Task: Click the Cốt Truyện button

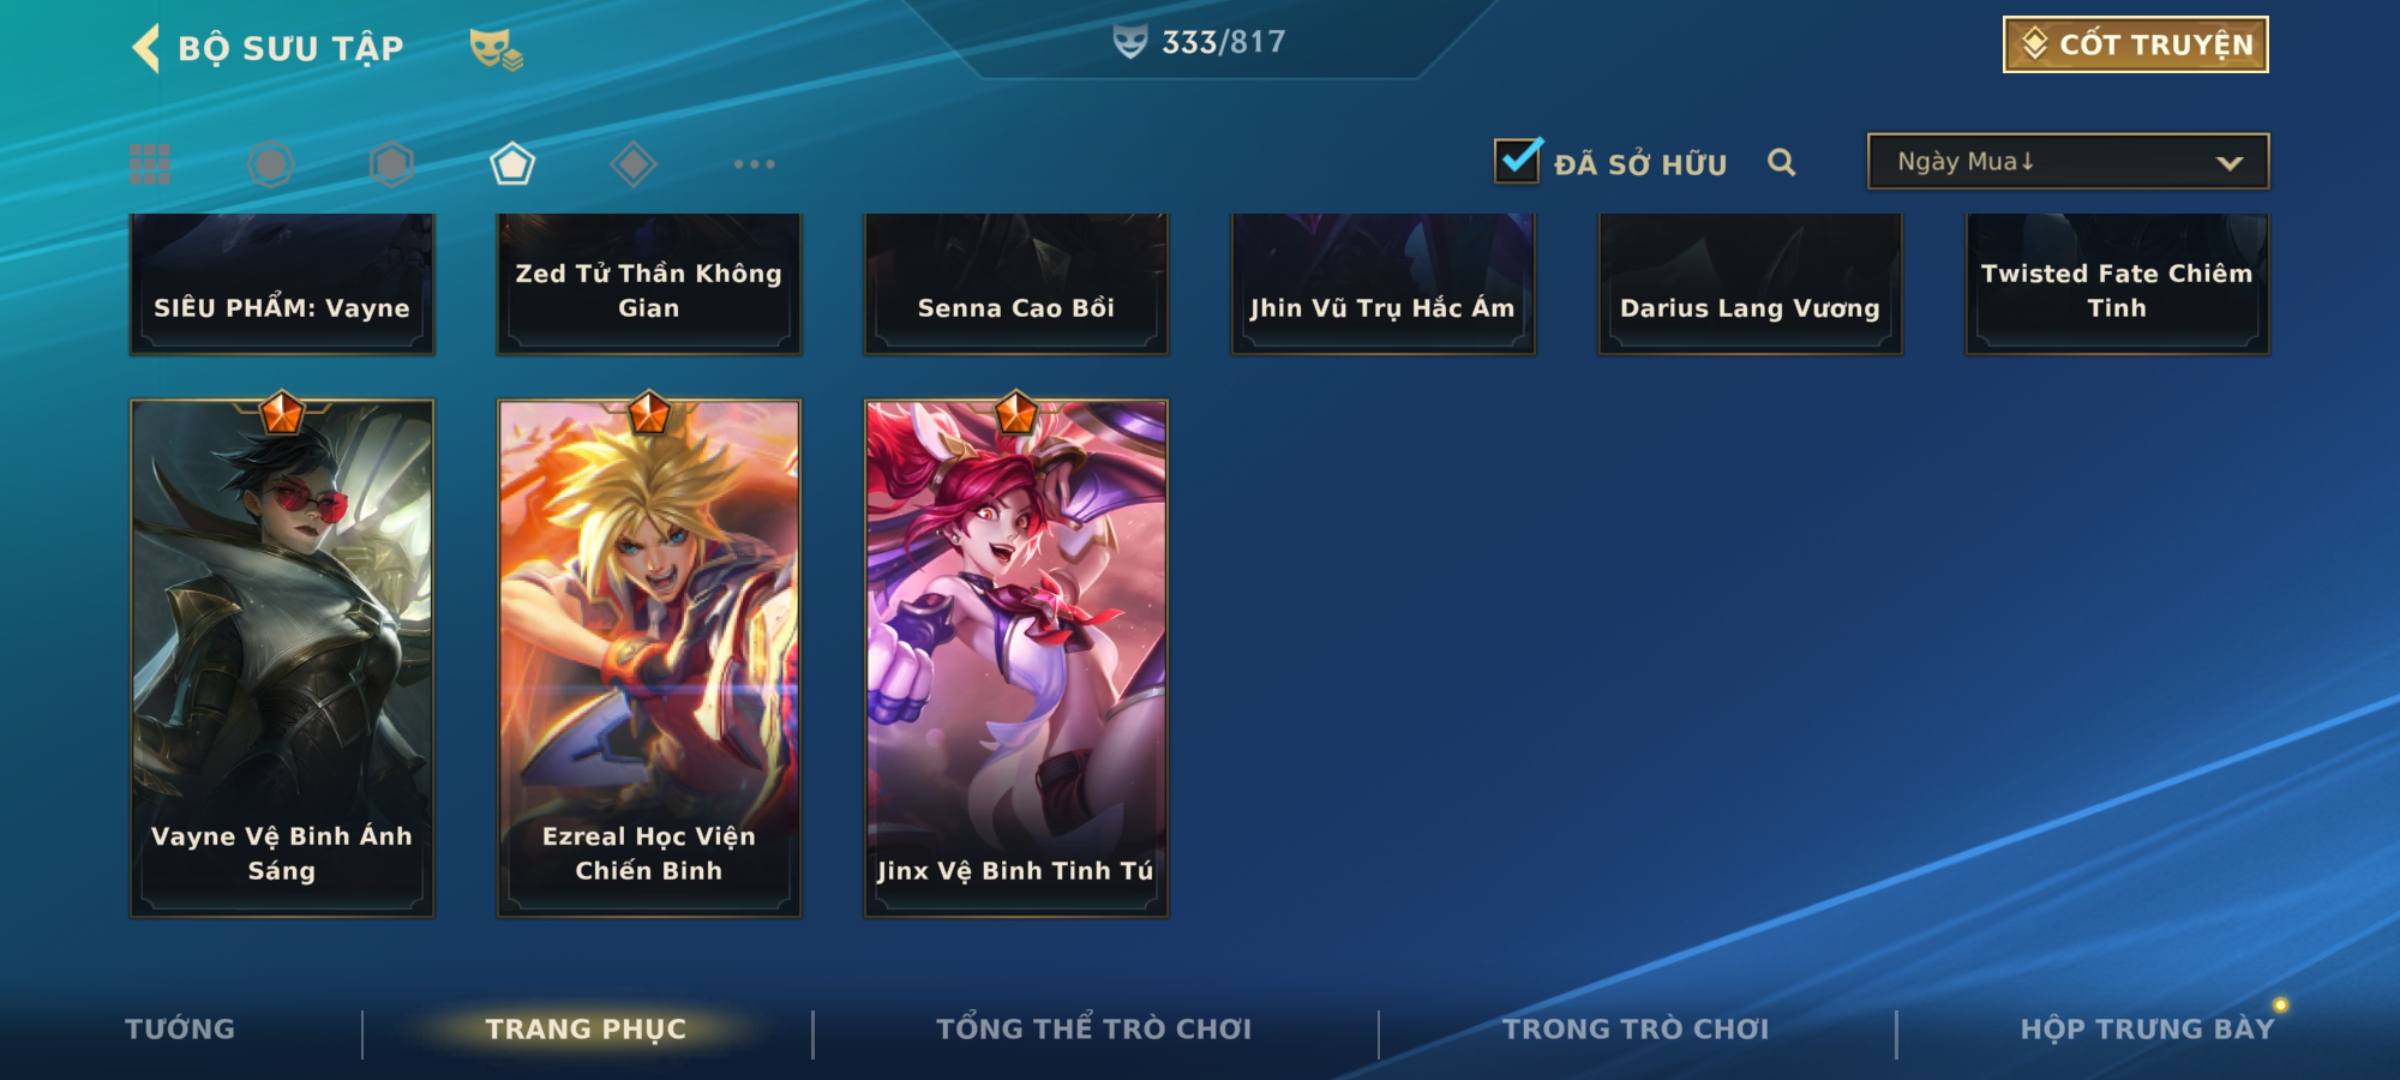Action: [2135, 44]
